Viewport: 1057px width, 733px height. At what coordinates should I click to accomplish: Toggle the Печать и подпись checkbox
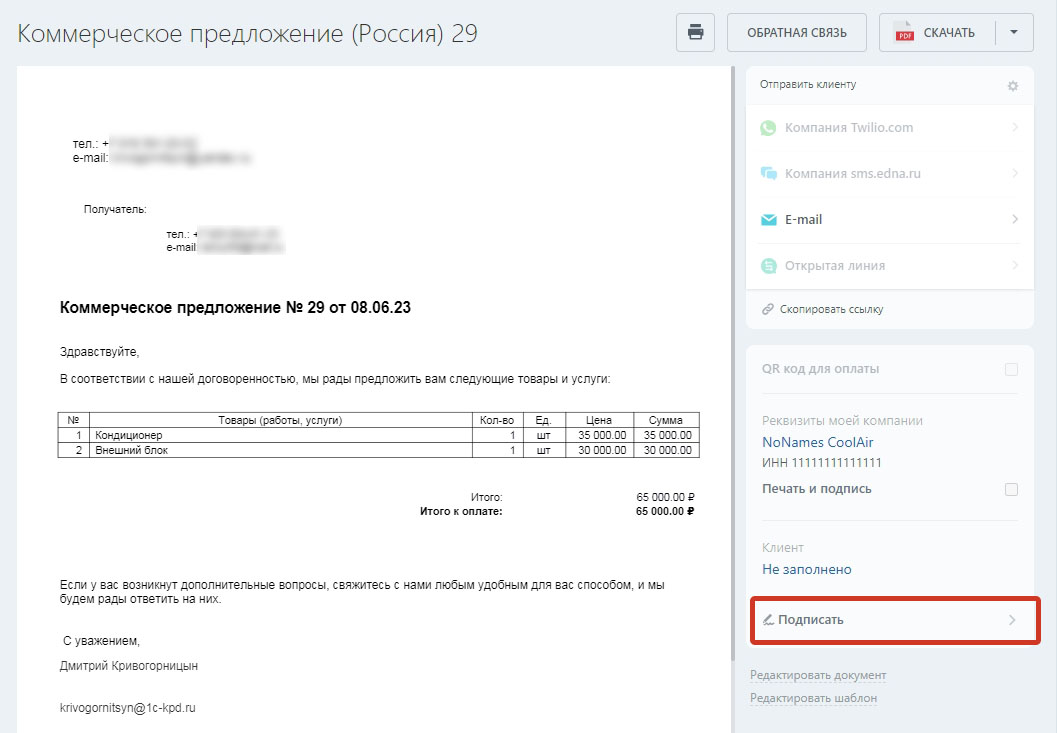click(1011, 489)
